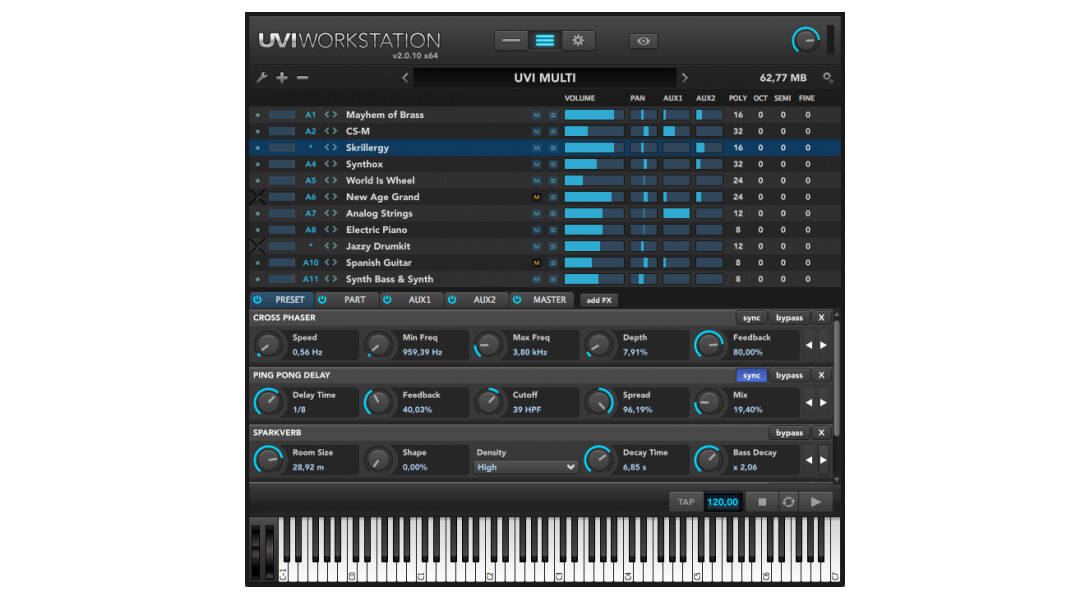Switch to the AUX2 effects tab

(485, 300)
